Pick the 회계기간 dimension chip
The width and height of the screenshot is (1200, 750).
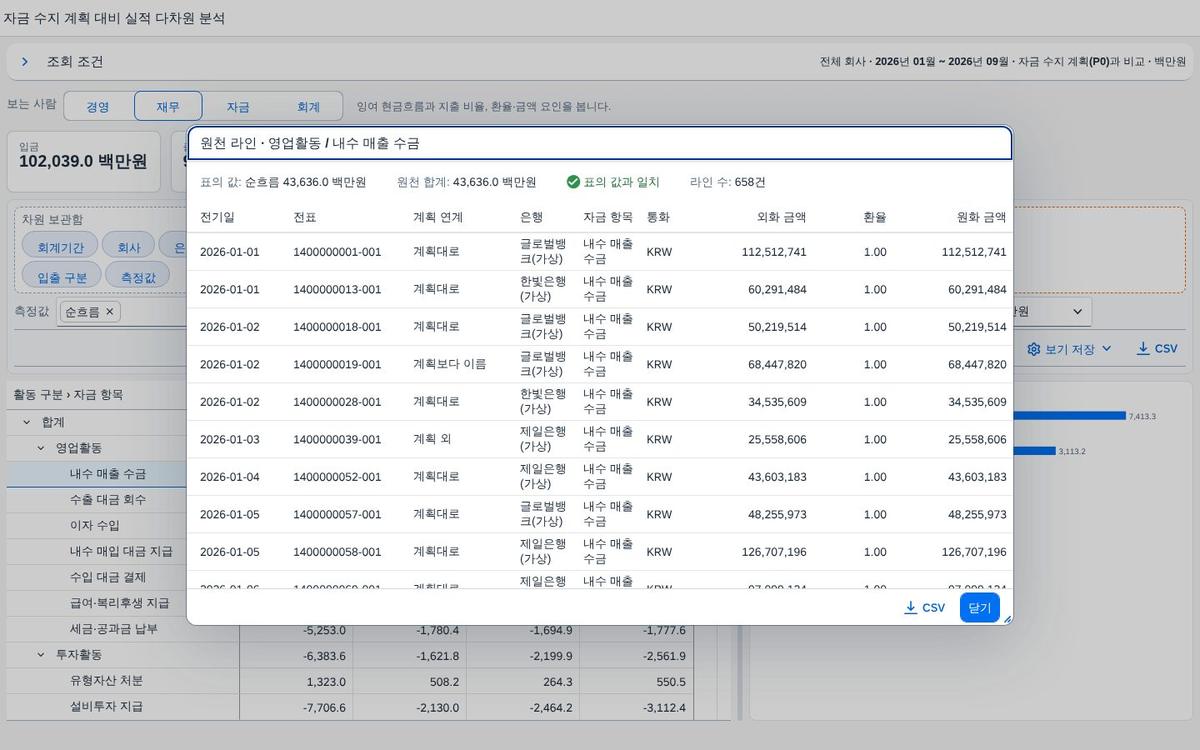click(60, 246)
